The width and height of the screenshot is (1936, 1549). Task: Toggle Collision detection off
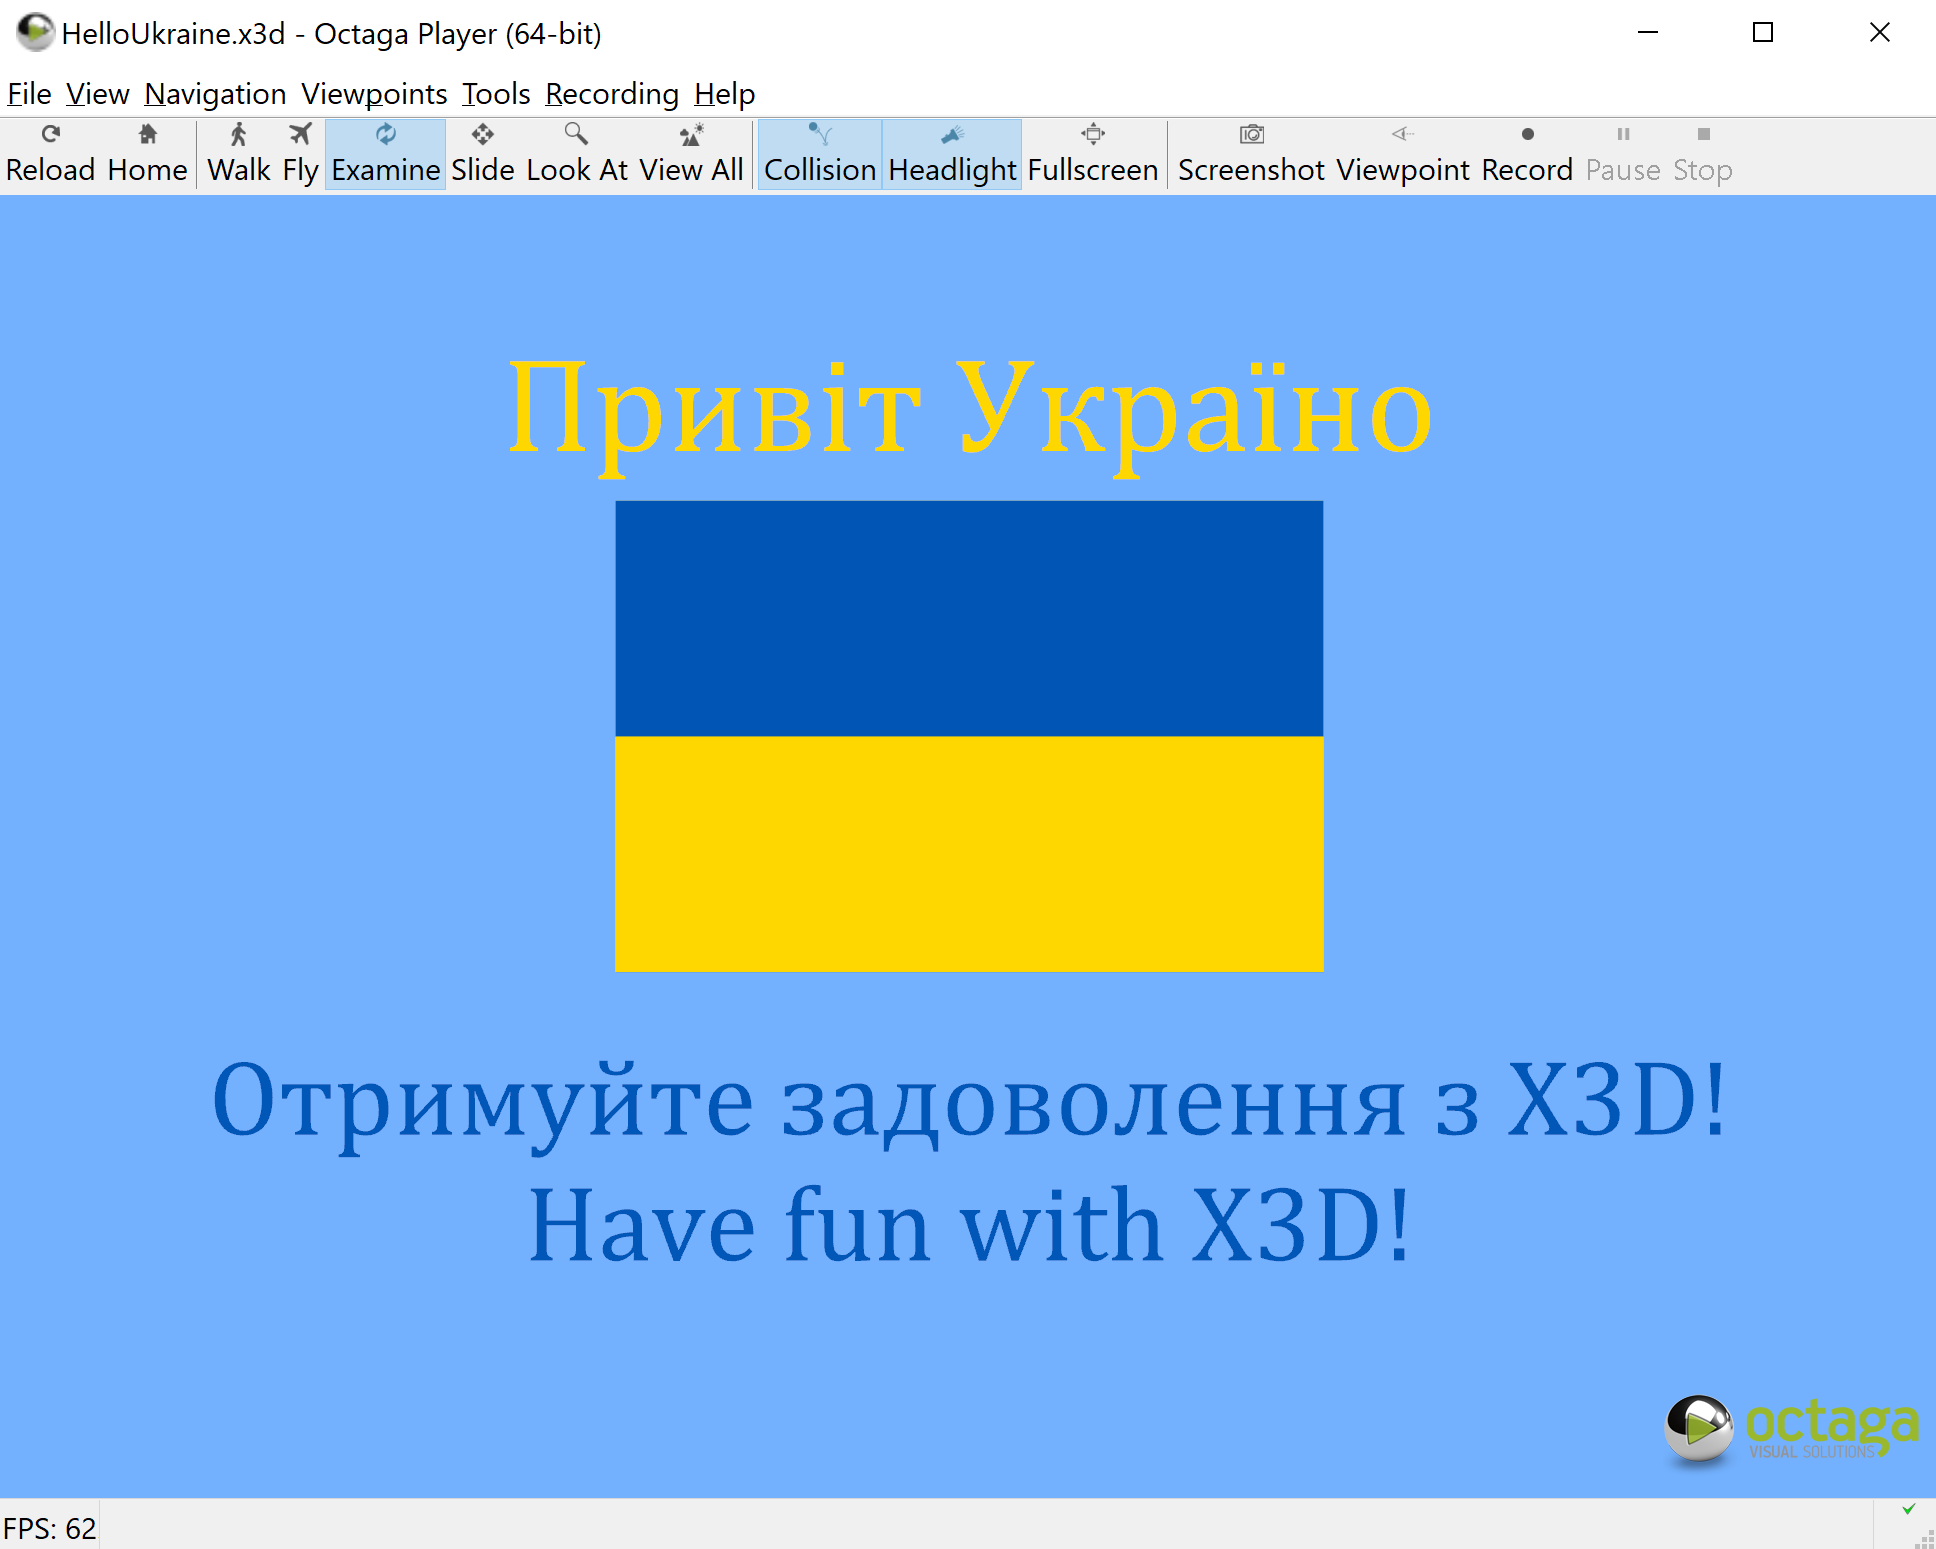point(819,153)
